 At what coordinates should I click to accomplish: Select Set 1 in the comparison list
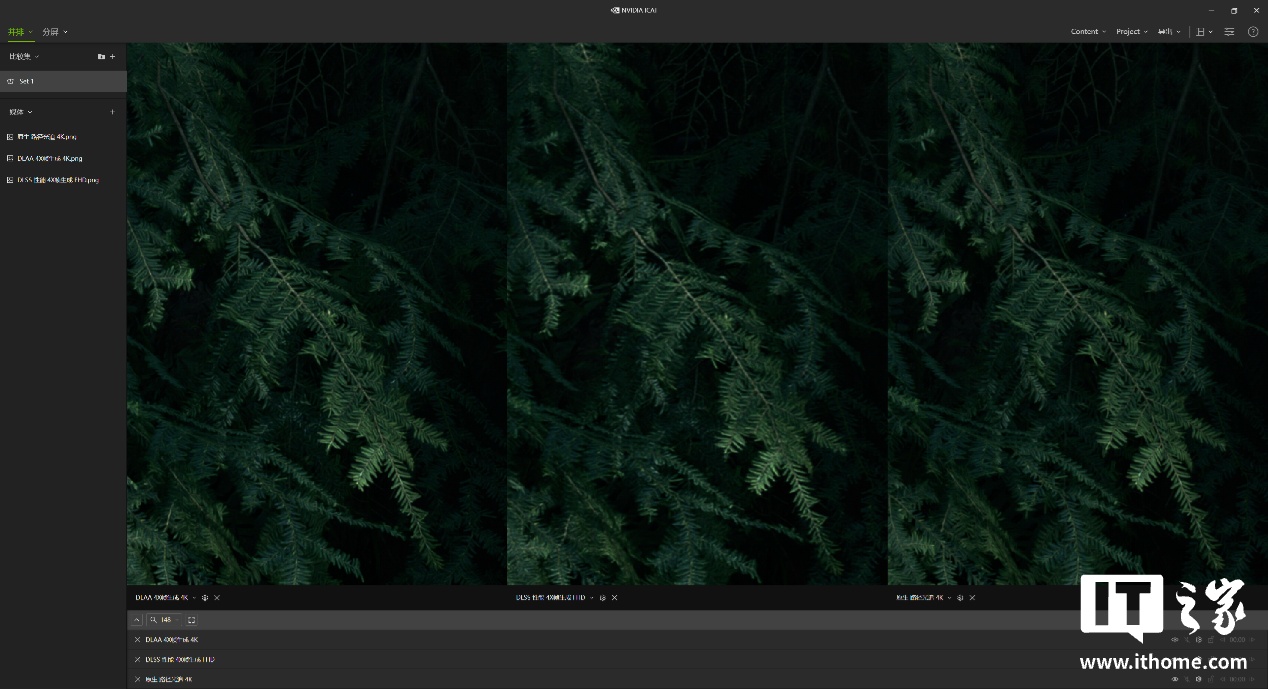point(27,81)
